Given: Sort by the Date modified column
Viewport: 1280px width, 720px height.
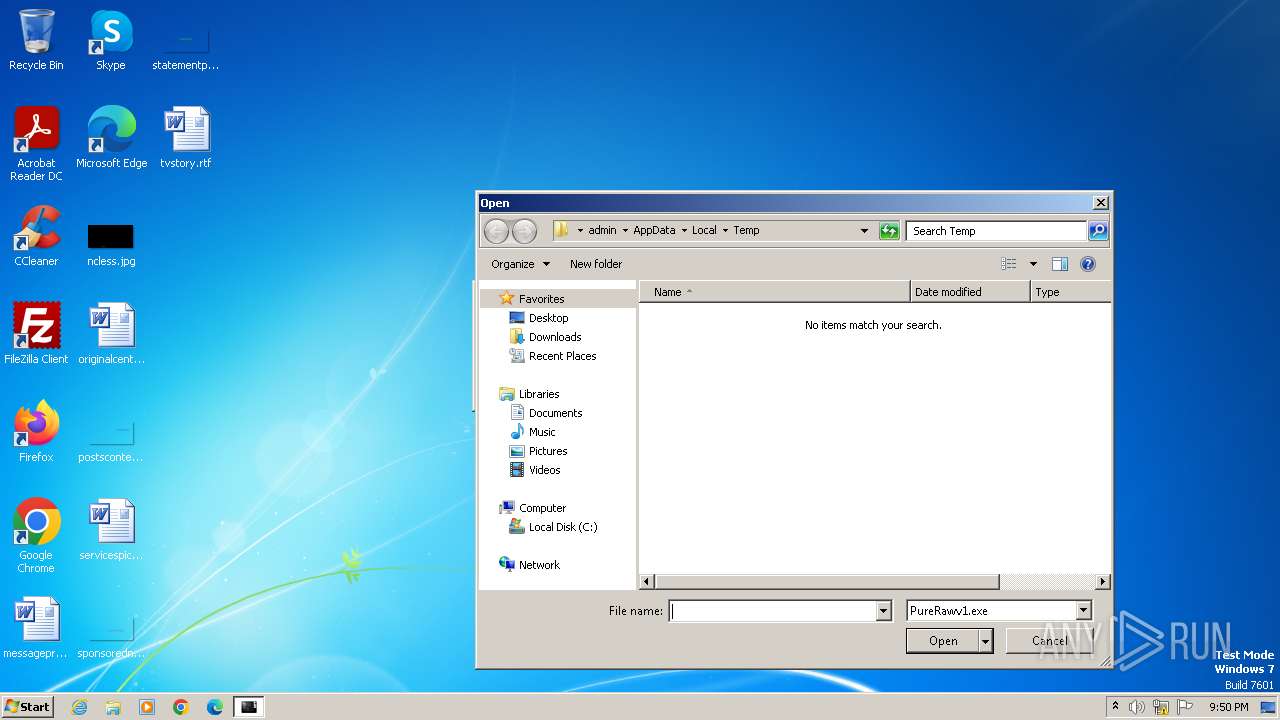Looking at the screenshot, I should click(x=970, y=292).
